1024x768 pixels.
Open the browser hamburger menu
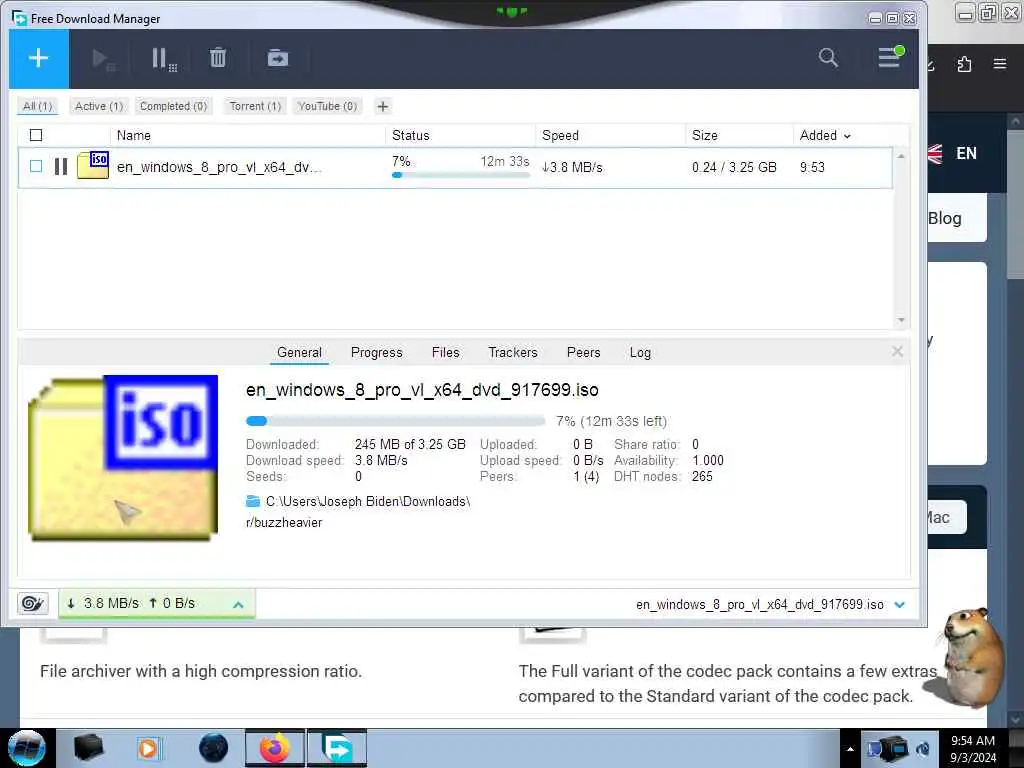(x=1000, y=64)
